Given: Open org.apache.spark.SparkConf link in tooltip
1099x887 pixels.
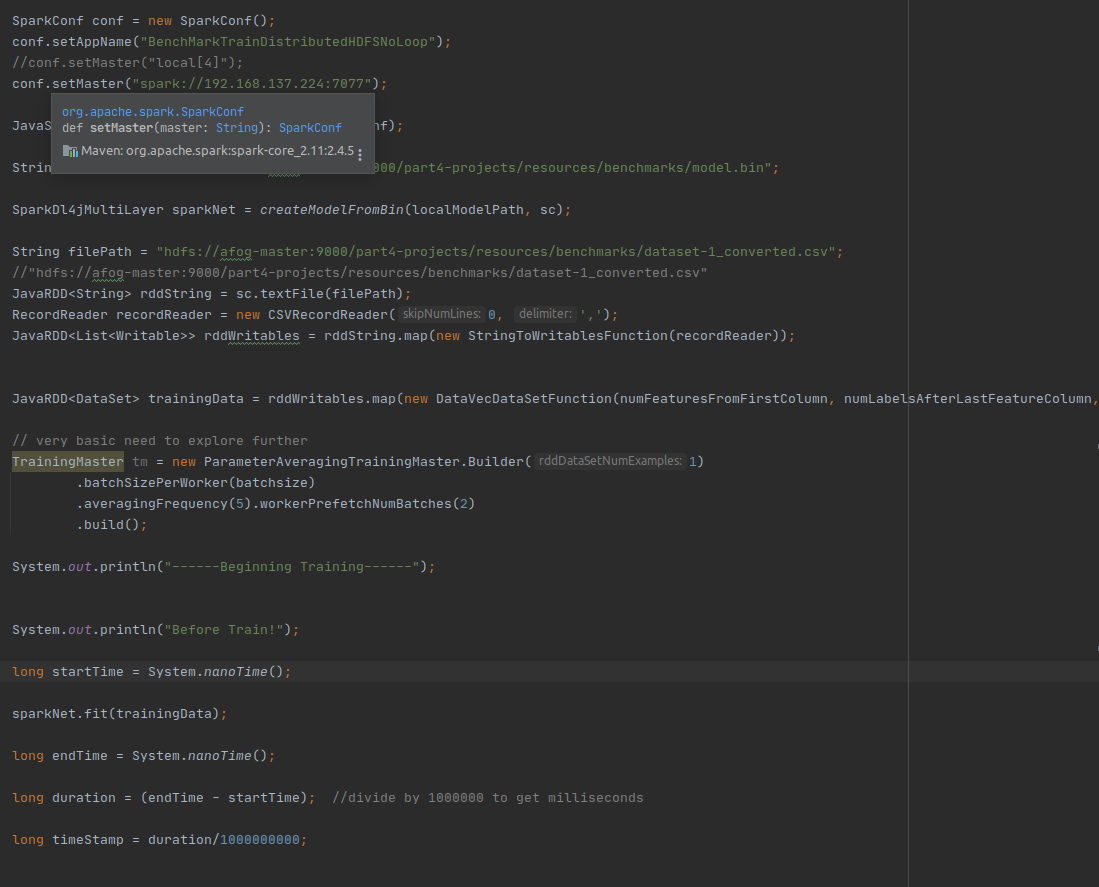Looking at the screenshot, I should [x=153, y=111].
